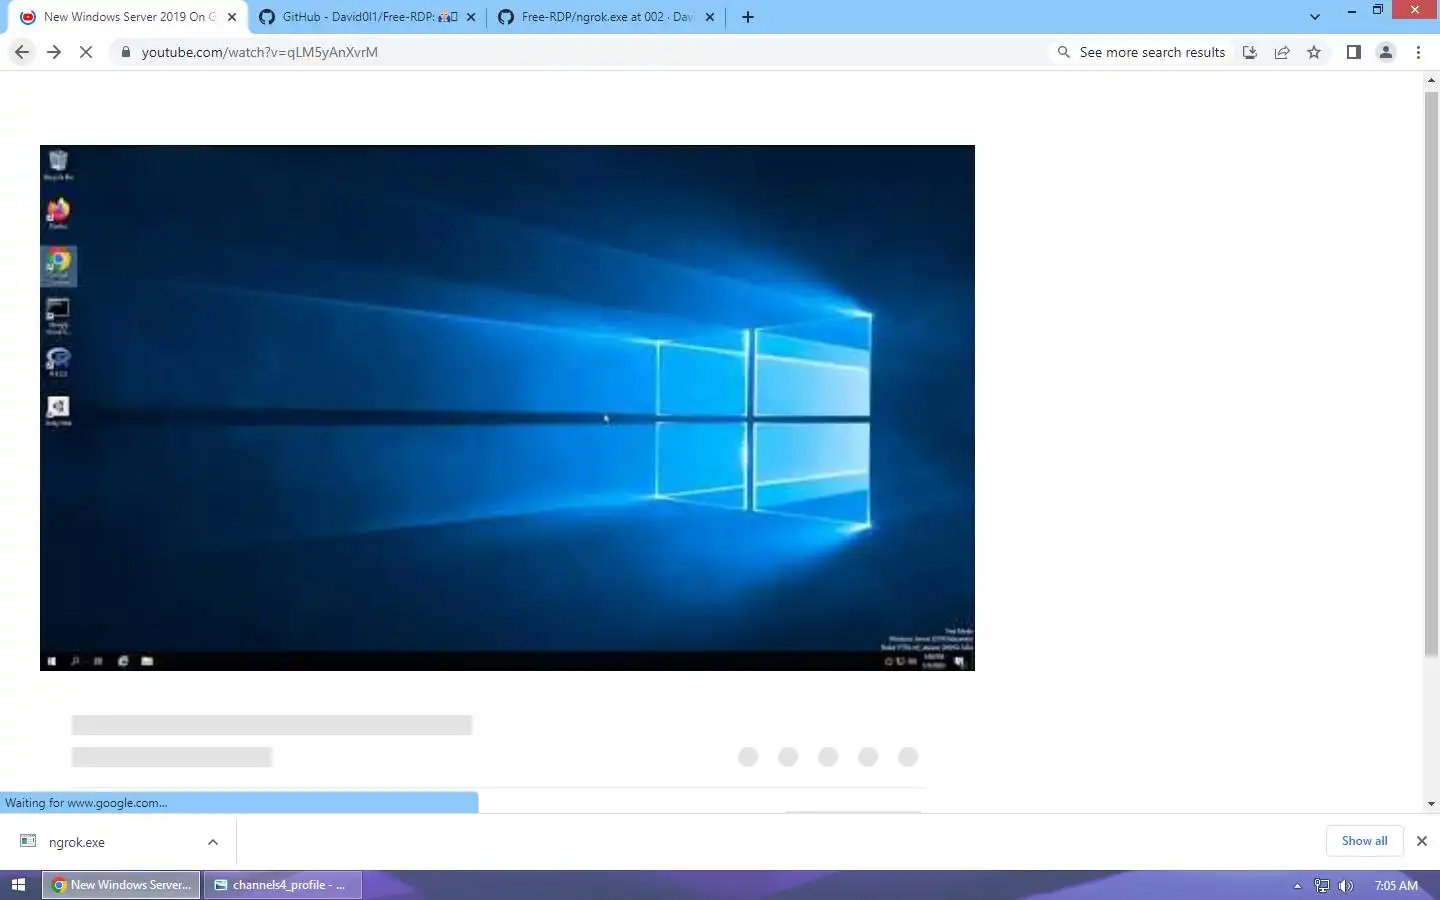The width and height of the screenshot is (1440, 900).
Task: Select channels4_profile taskbar item
Action: (x=283, y=885)
